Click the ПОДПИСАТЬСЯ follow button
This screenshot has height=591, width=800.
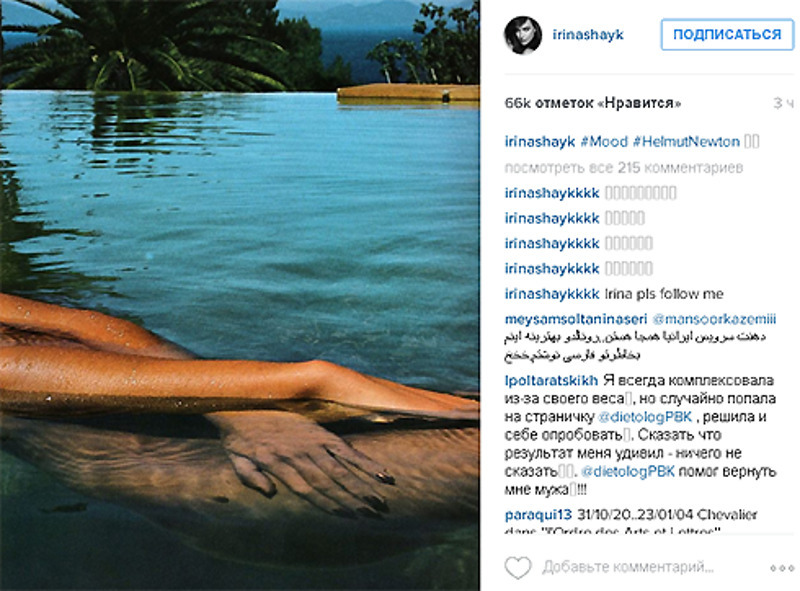pos(727,35)
